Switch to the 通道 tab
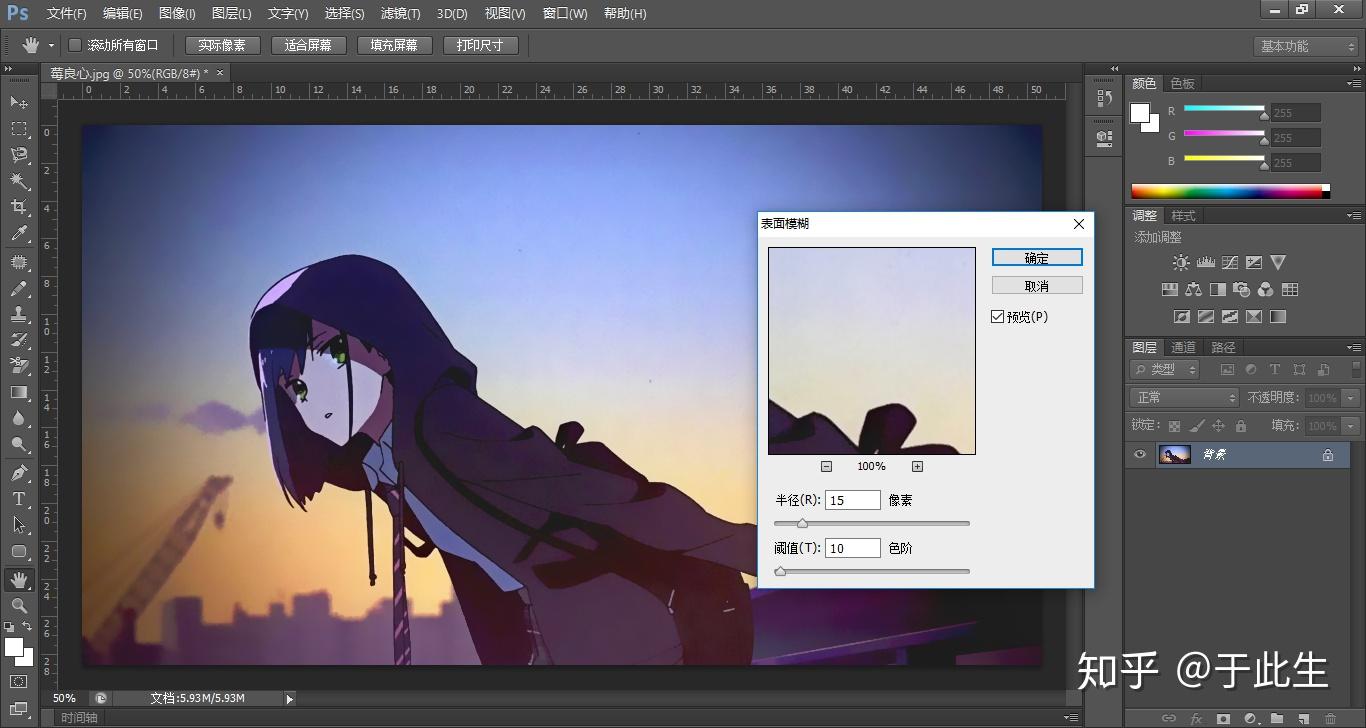 (1183, 347)
